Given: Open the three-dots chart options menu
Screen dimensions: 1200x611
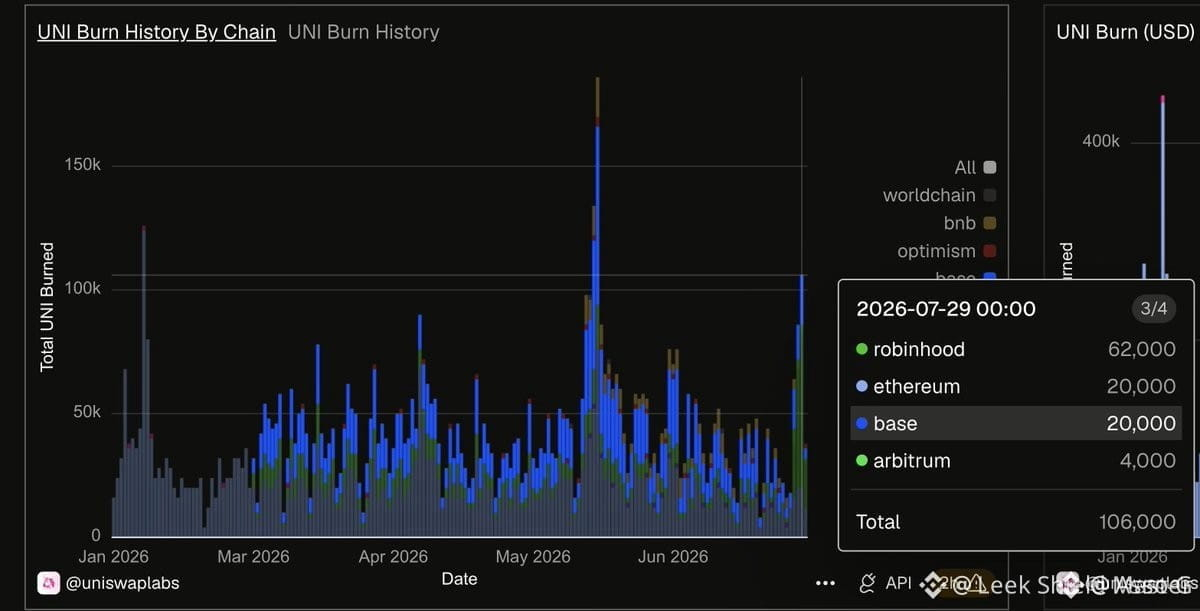Looking at the screenshot, I should [x=825, y=583].
